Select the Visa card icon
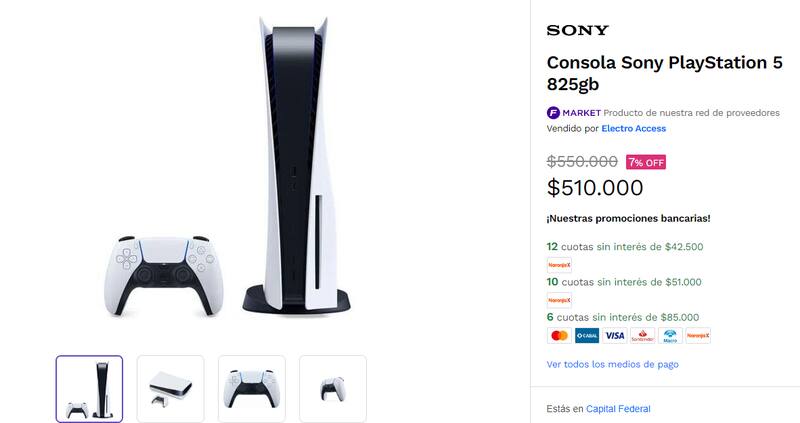This screenshot has width=800, height=423. point(614,336)
